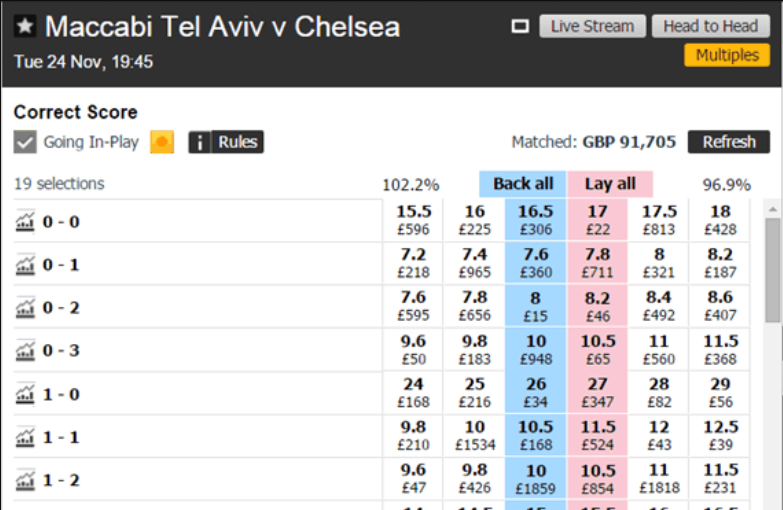Screen dimensions: 783x510
Task: Open the graph icon for 0 - 0
Action: click(x=25, y=222)
